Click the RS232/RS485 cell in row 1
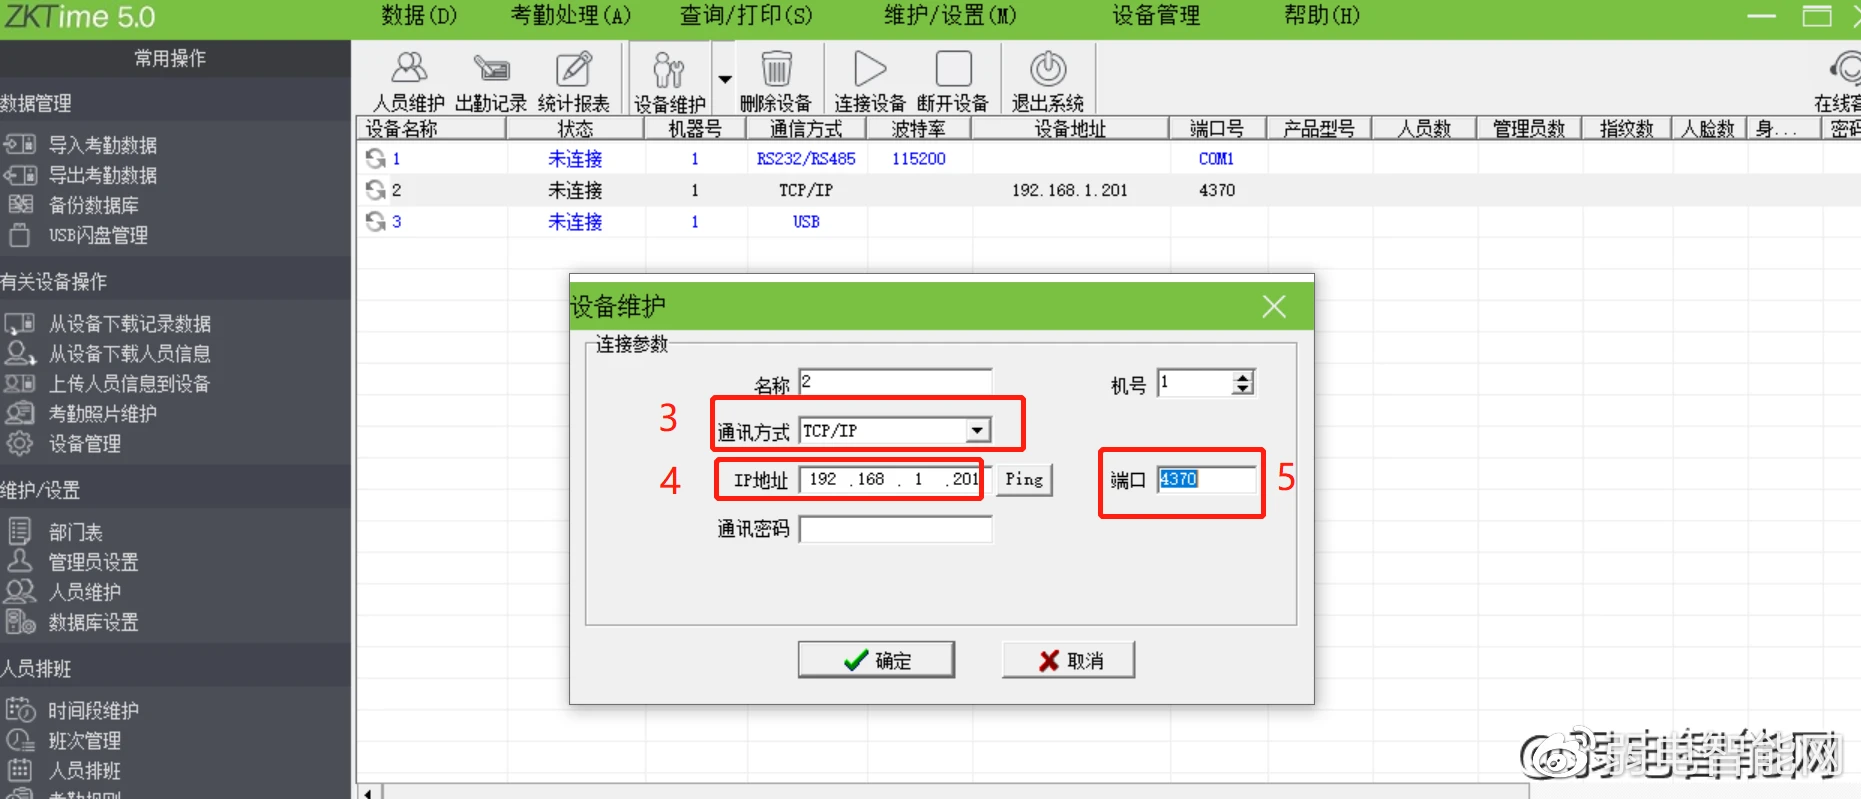The height and width of the screenshot is (799, 1861). pyautogui.click(x=806, y=158)
